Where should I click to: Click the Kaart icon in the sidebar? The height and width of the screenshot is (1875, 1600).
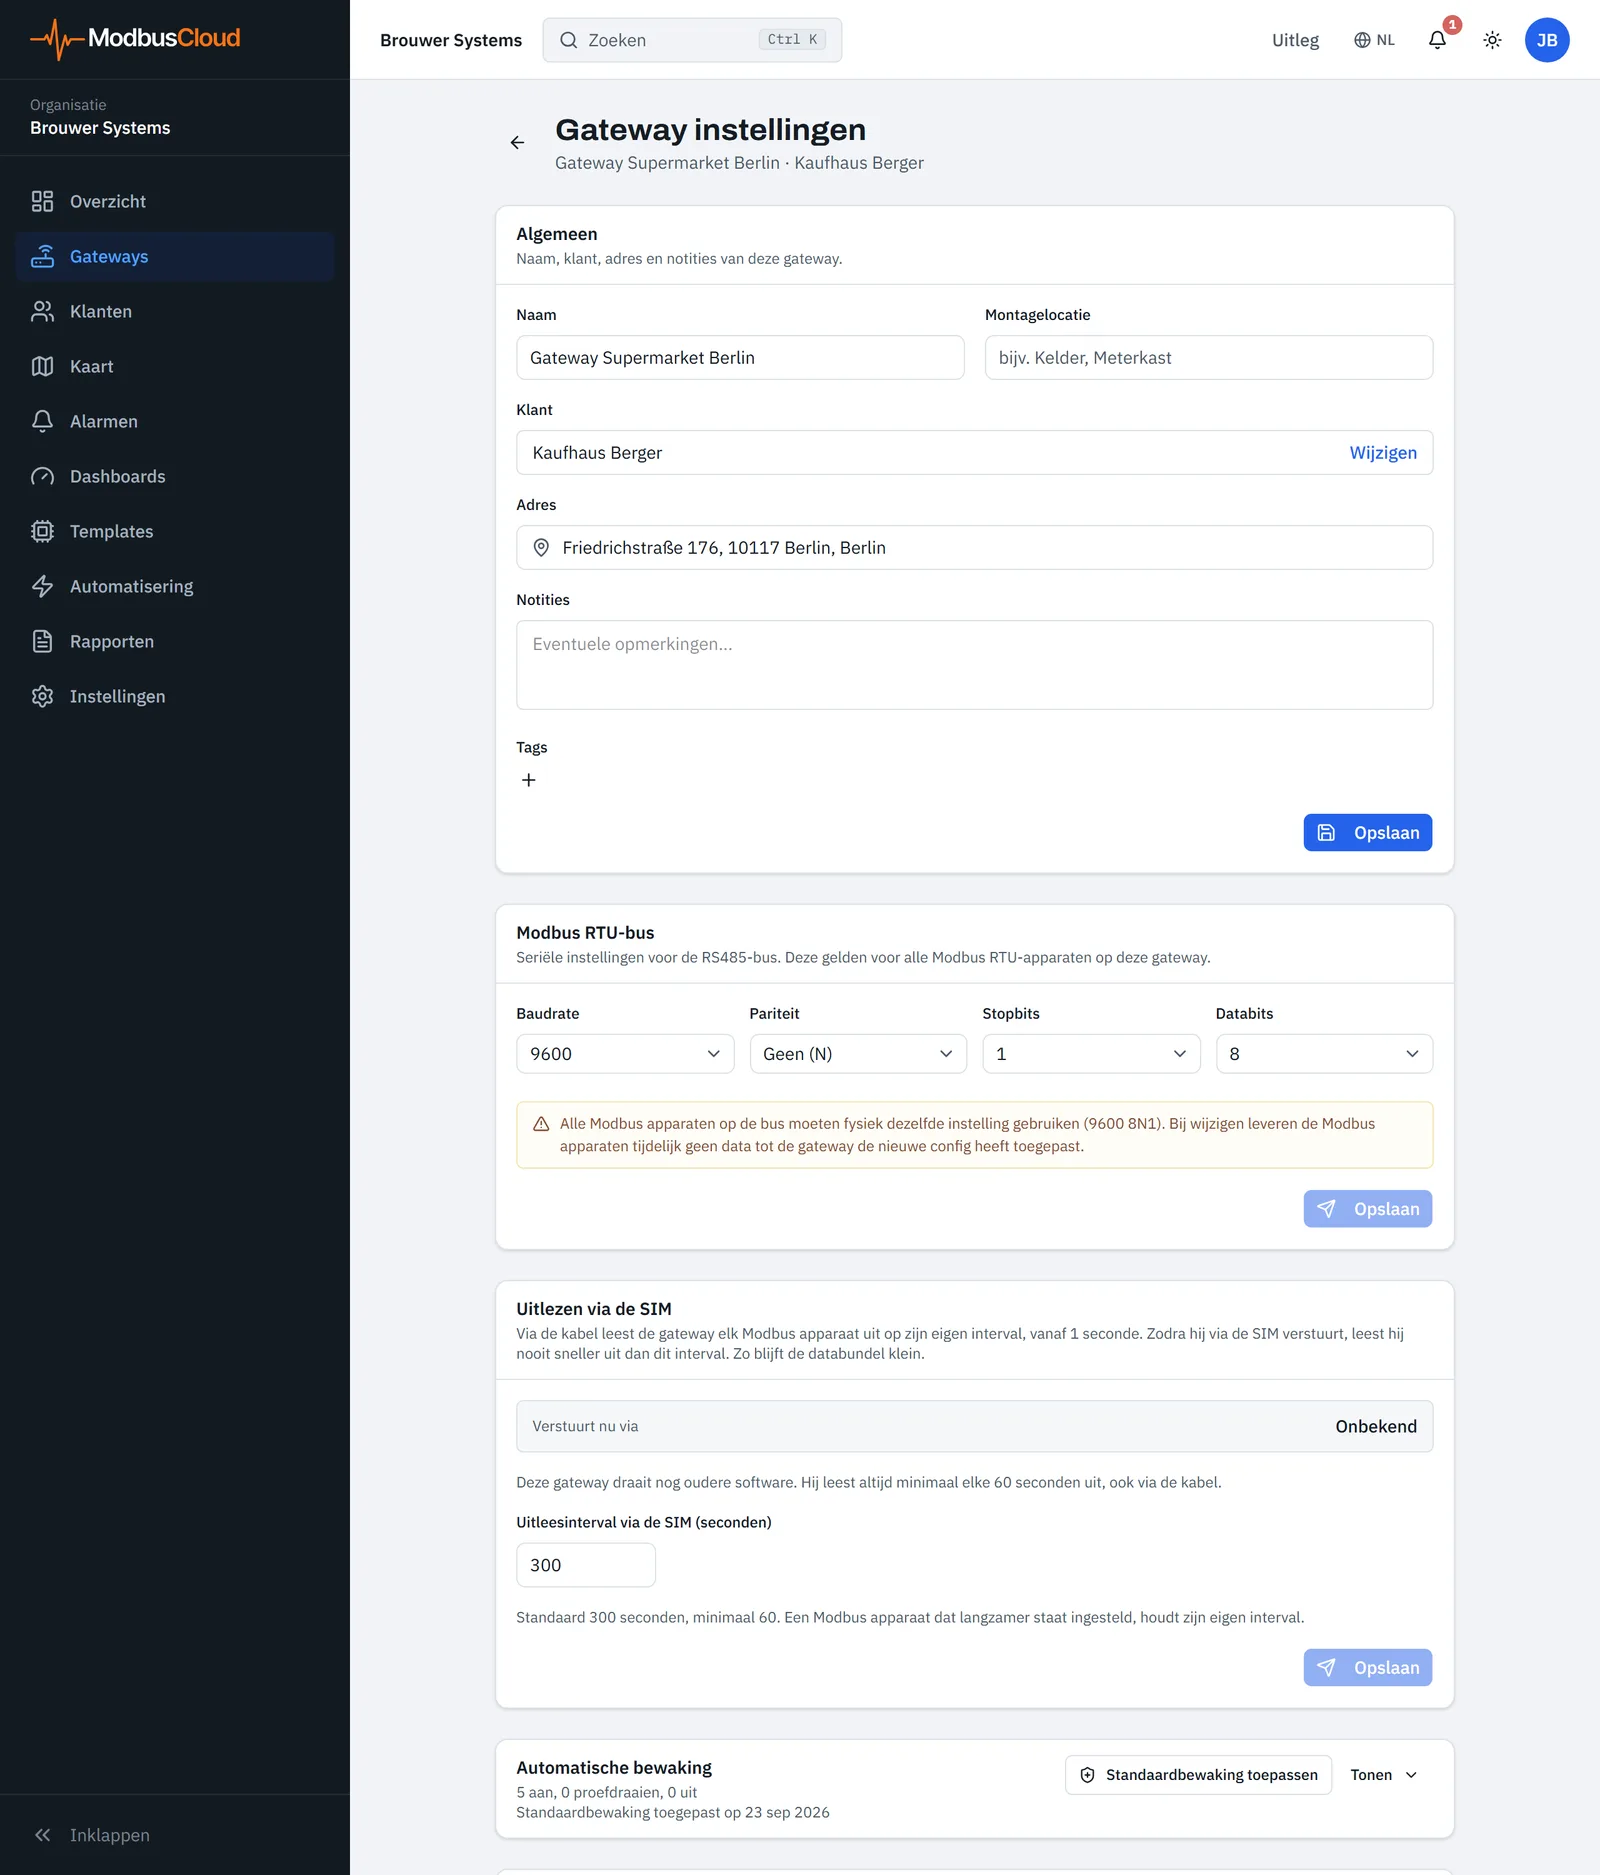(42, 366)
